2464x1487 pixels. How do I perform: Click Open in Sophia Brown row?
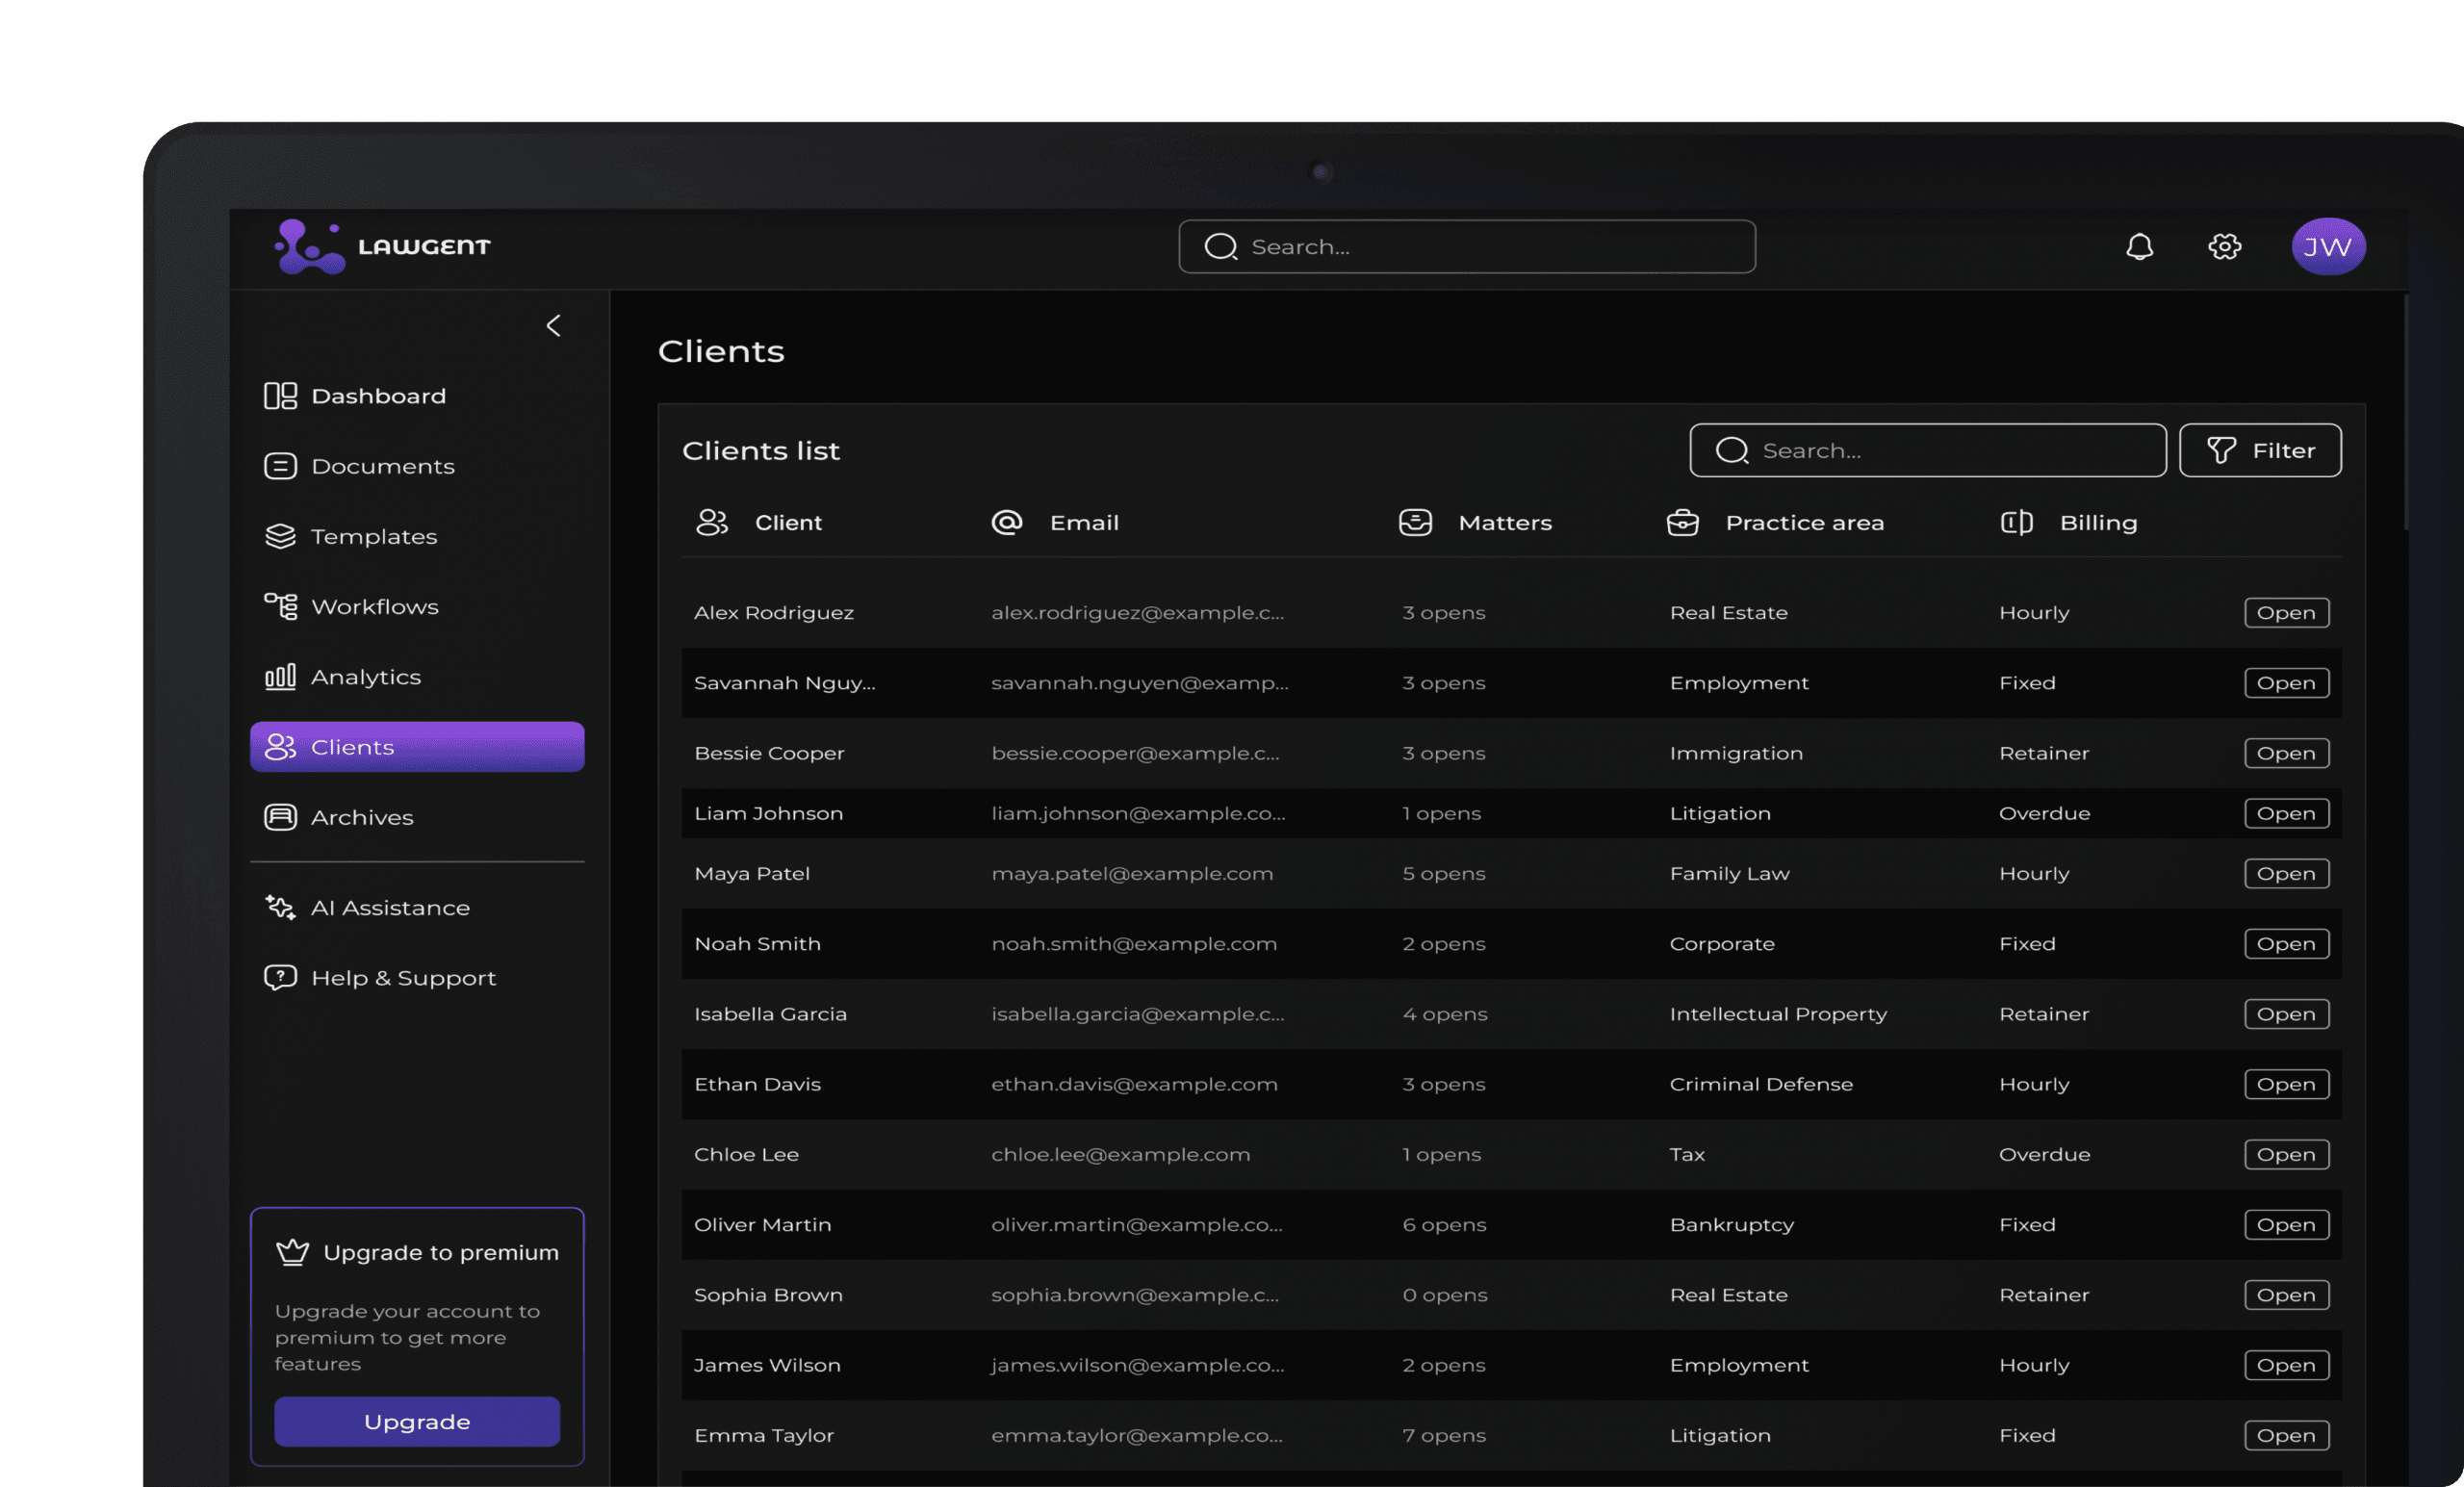2286,1295
